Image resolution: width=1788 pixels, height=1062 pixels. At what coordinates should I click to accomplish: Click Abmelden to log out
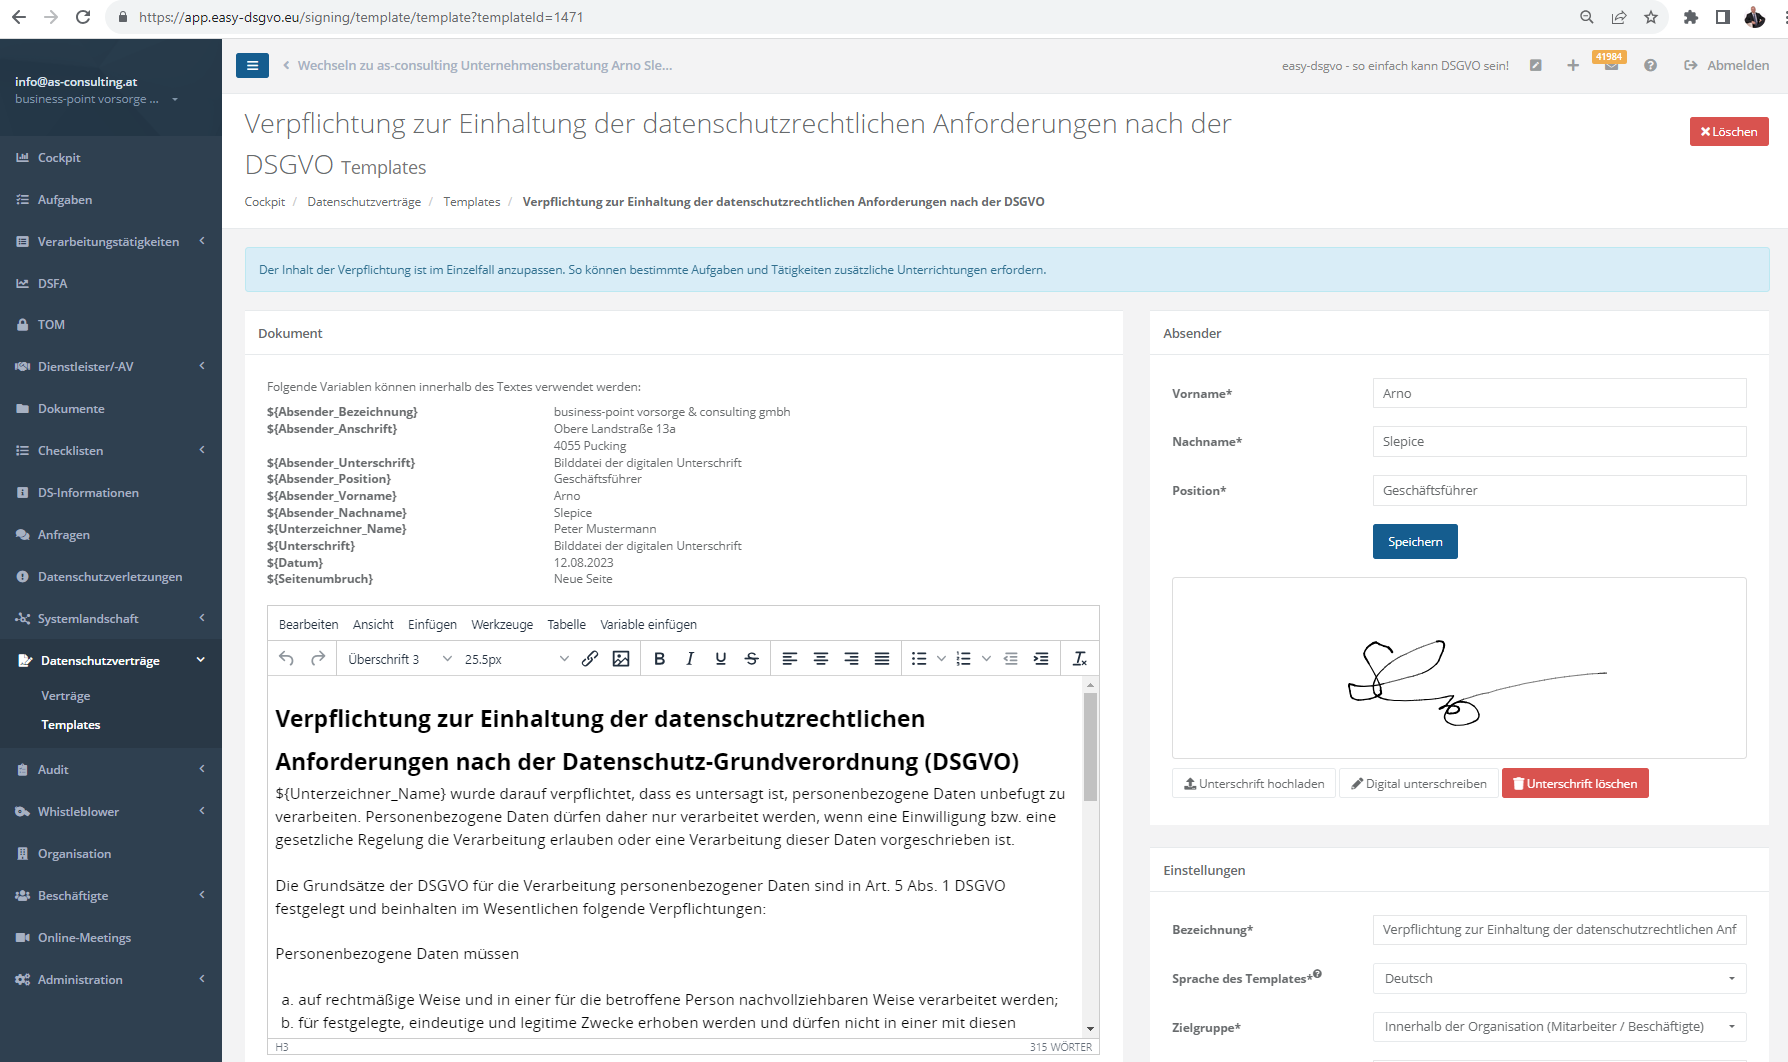click(1727, 65)
